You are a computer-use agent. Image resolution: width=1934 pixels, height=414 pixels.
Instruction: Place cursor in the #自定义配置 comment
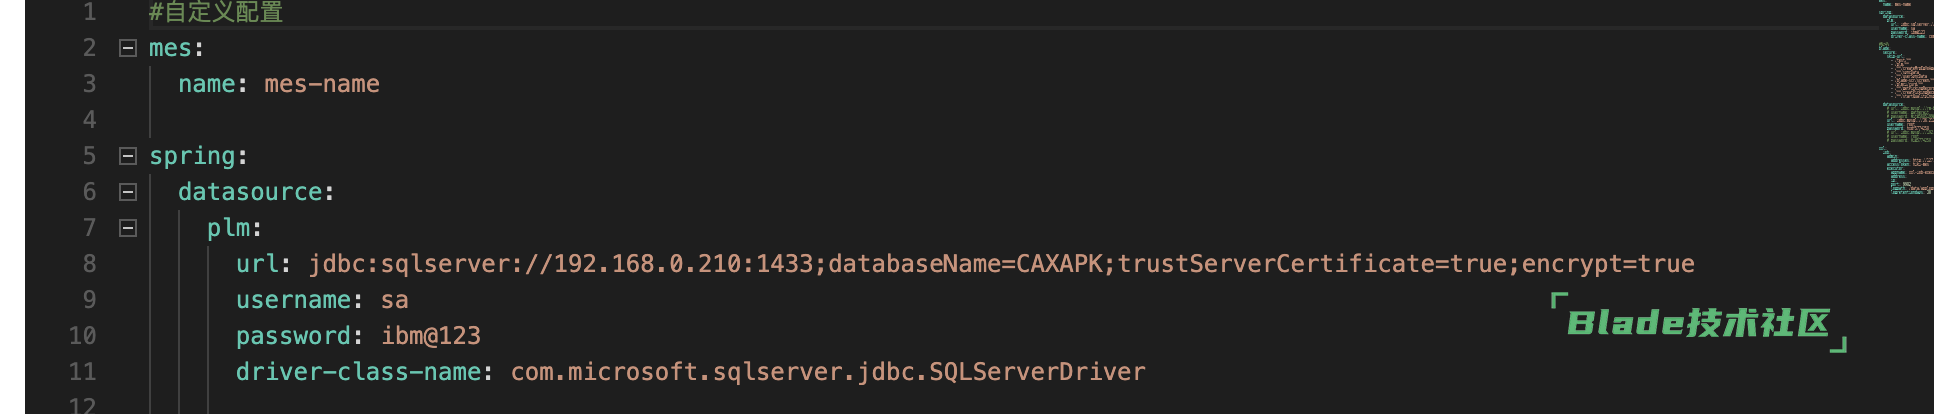click(216, 12)
